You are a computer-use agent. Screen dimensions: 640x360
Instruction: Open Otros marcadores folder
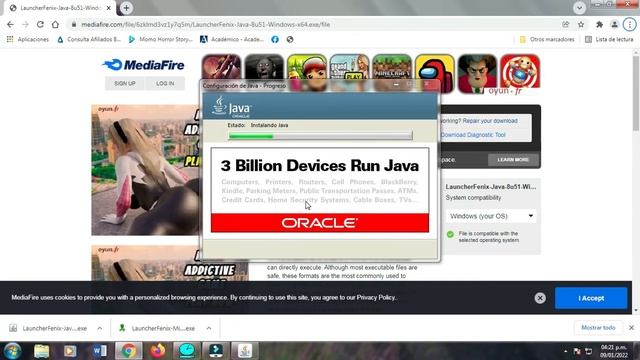click(547, 40)
